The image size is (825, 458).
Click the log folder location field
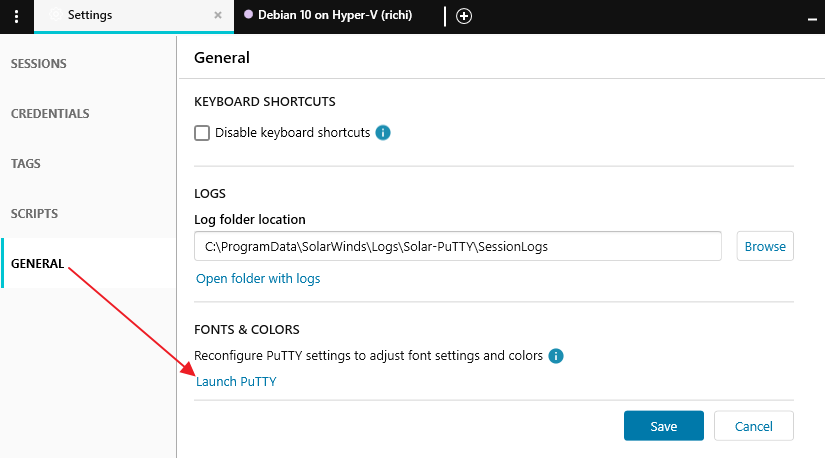pos(457,246)
